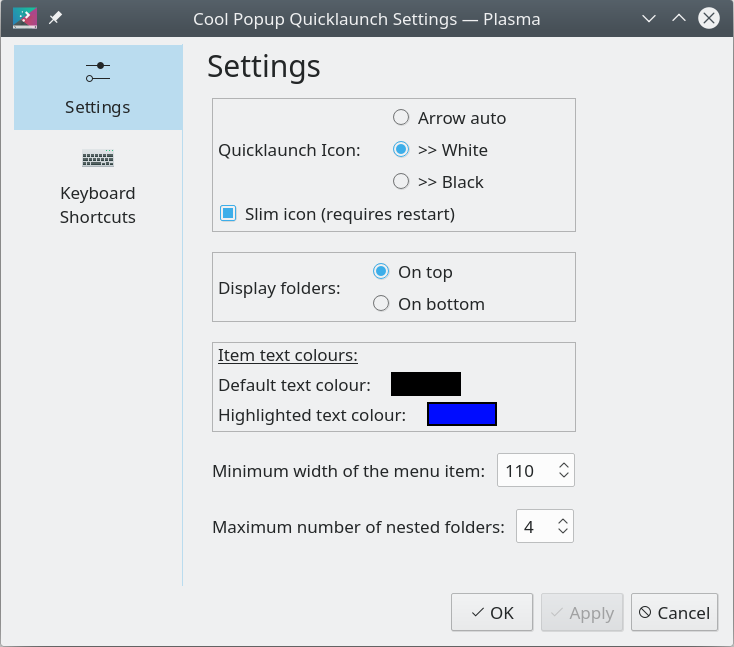
Task: Select On bottom for display folders
Action: [x=381, y=303]
